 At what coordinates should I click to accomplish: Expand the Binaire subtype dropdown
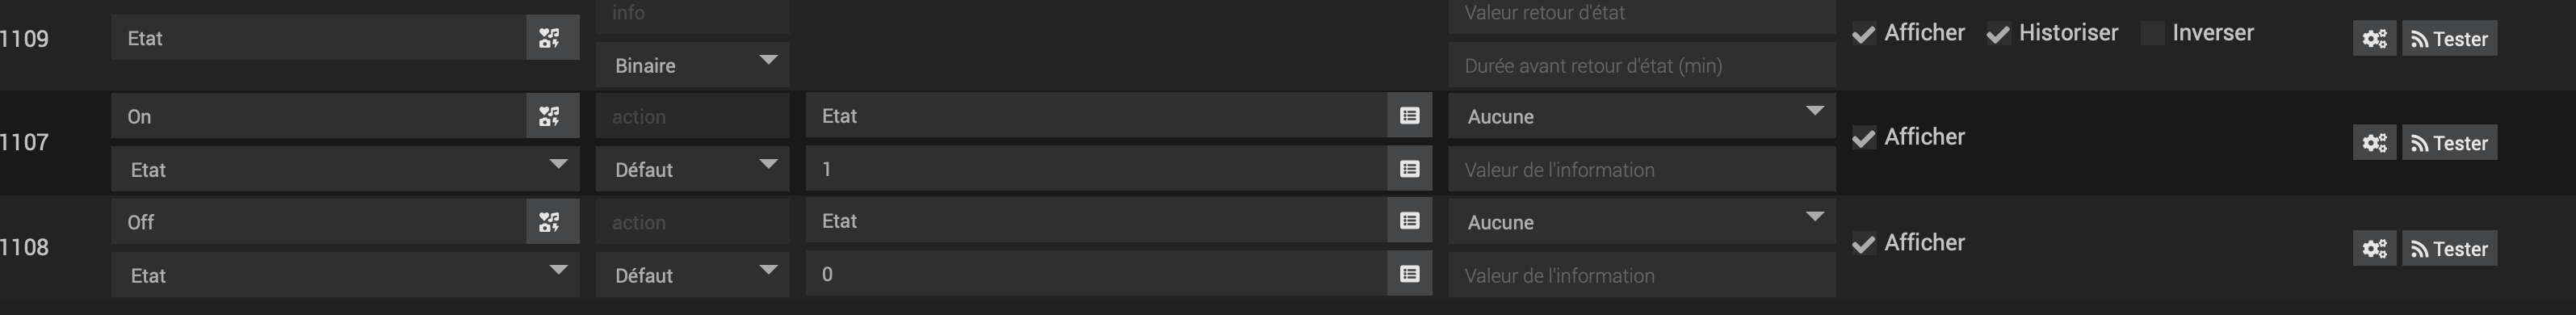pyautogui.click(x=693, y=65)
